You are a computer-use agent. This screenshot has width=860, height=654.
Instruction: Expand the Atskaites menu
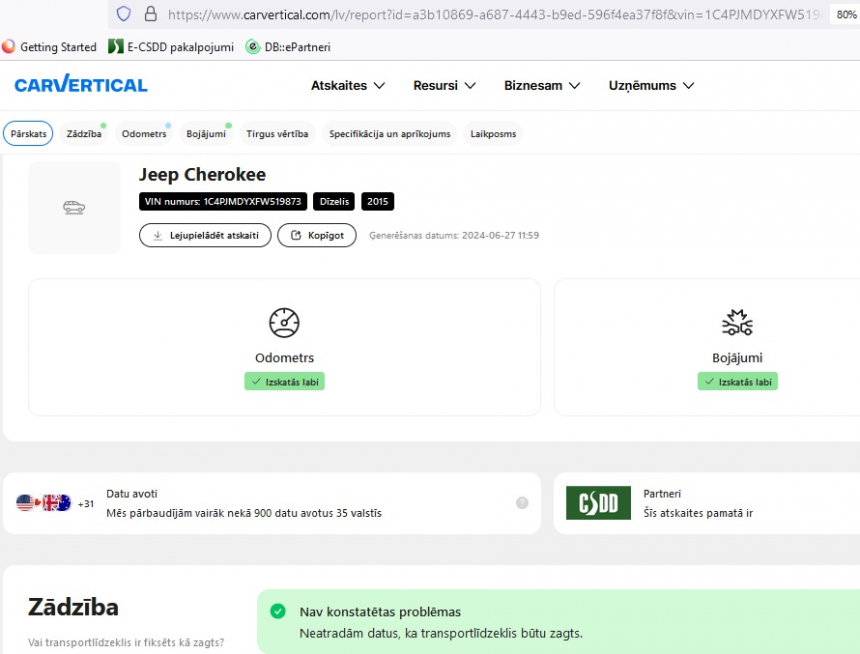pyautogui.click(x=348, y=86)
